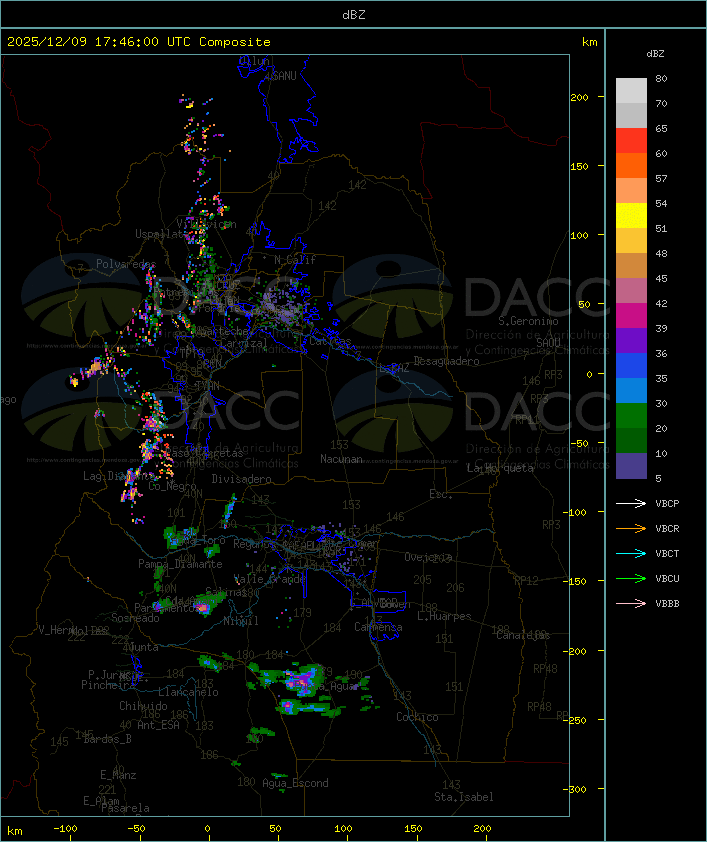Click the Sta.Isabel map label

click(464, 797)
